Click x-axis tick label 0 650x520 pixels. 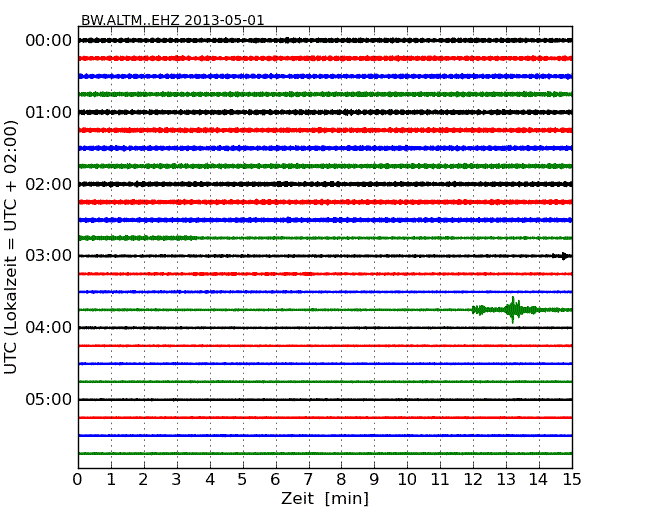pyautogui.click(x=78, y=480)
